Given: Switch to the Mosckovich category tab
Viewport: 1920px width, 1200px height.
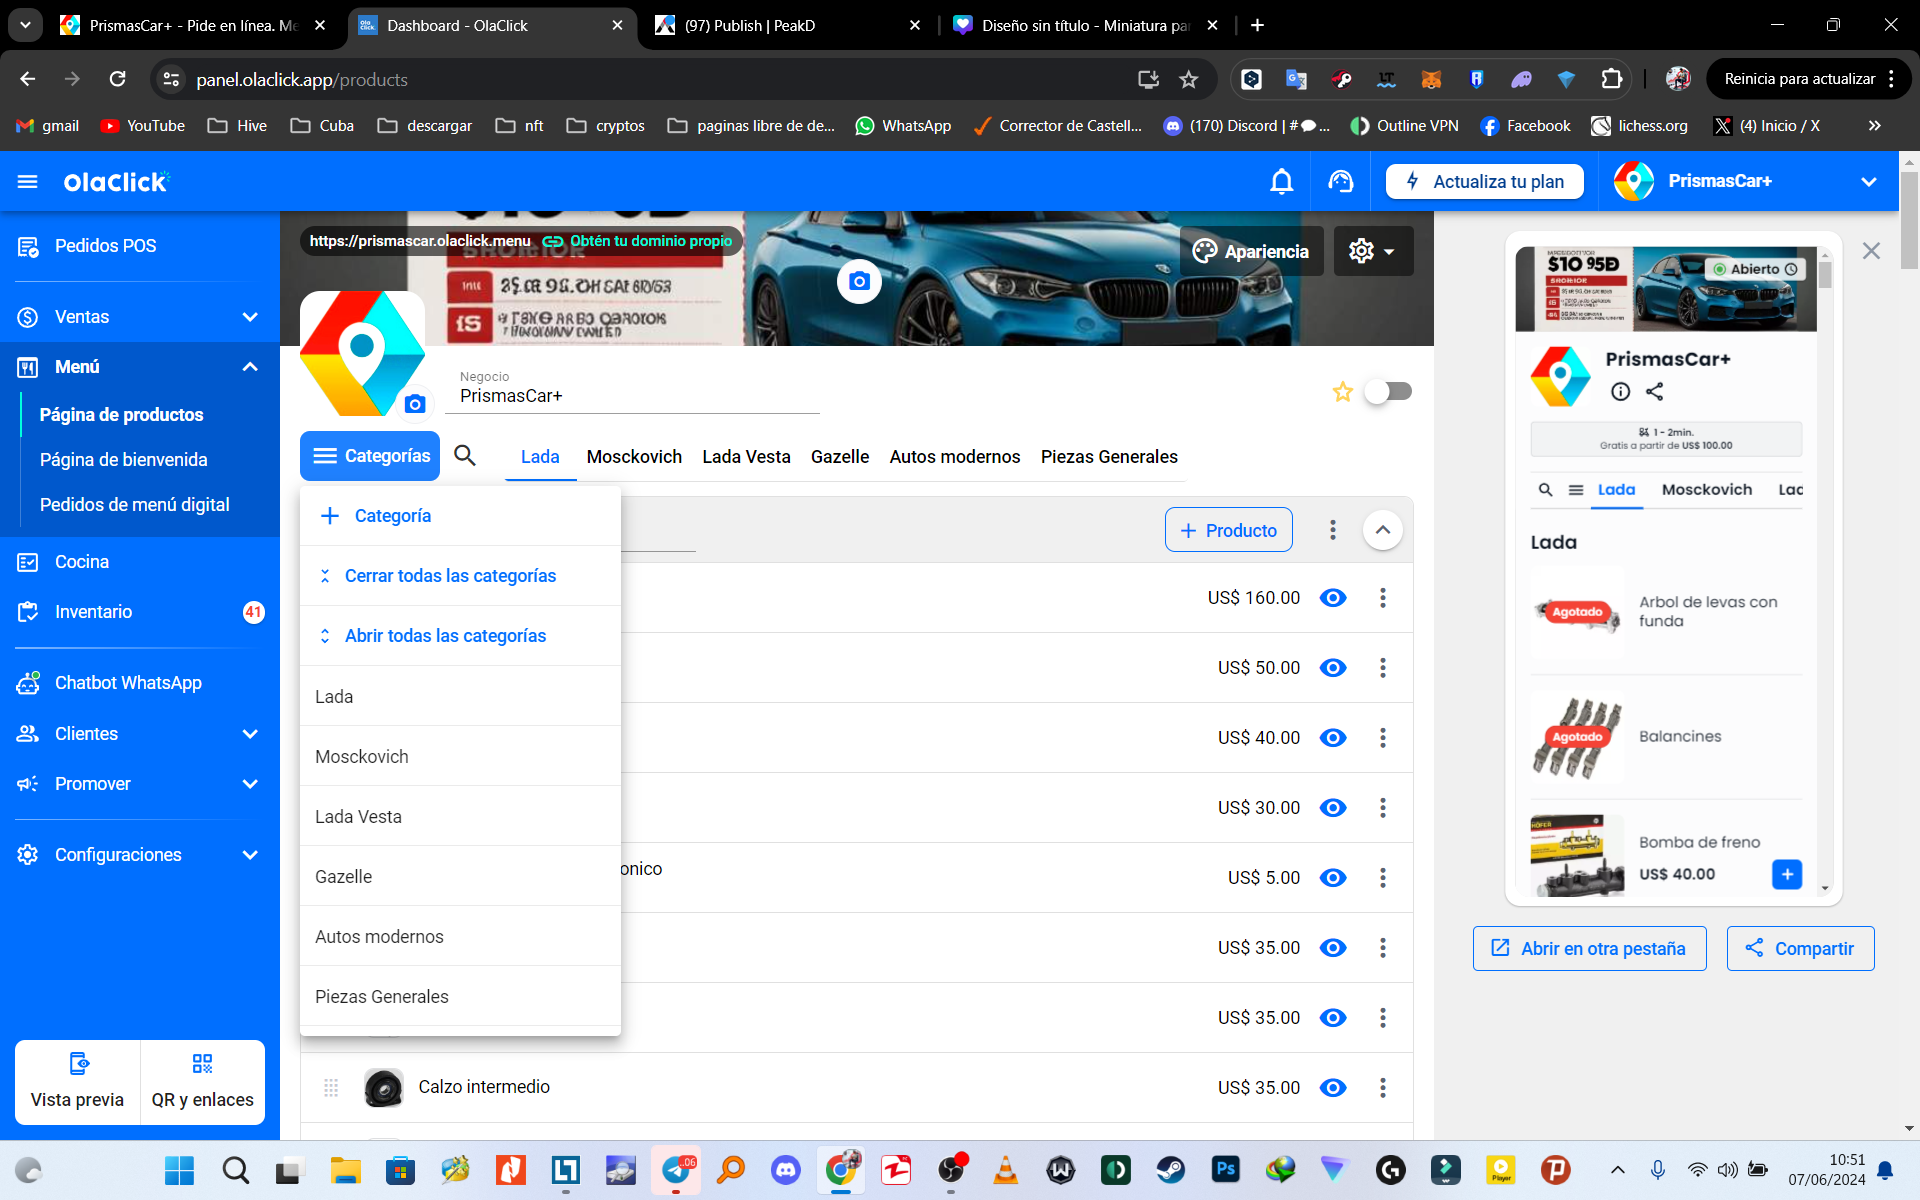Looking at the screenshot, I should (x=634, y=457).
